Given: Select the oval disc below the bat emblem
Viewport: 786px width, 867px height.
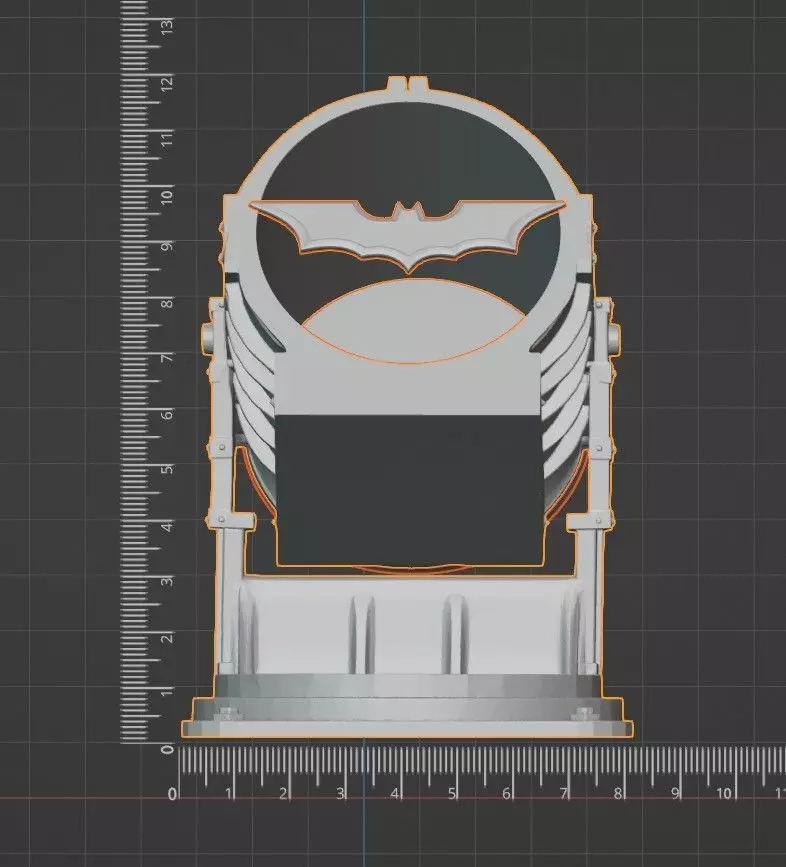Looking at the screenshot, I should (412, 321).
